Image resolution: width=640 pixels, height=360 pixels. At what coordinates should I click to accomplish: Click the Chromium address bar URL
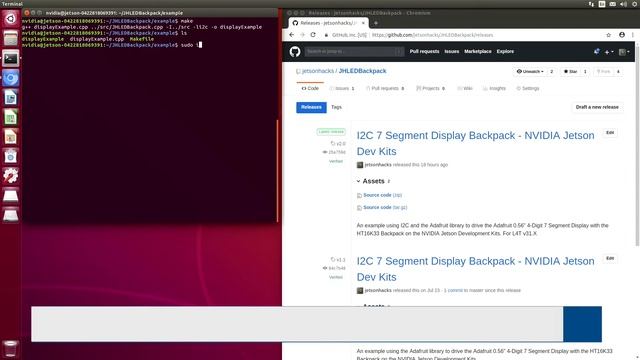coord(433,35)
